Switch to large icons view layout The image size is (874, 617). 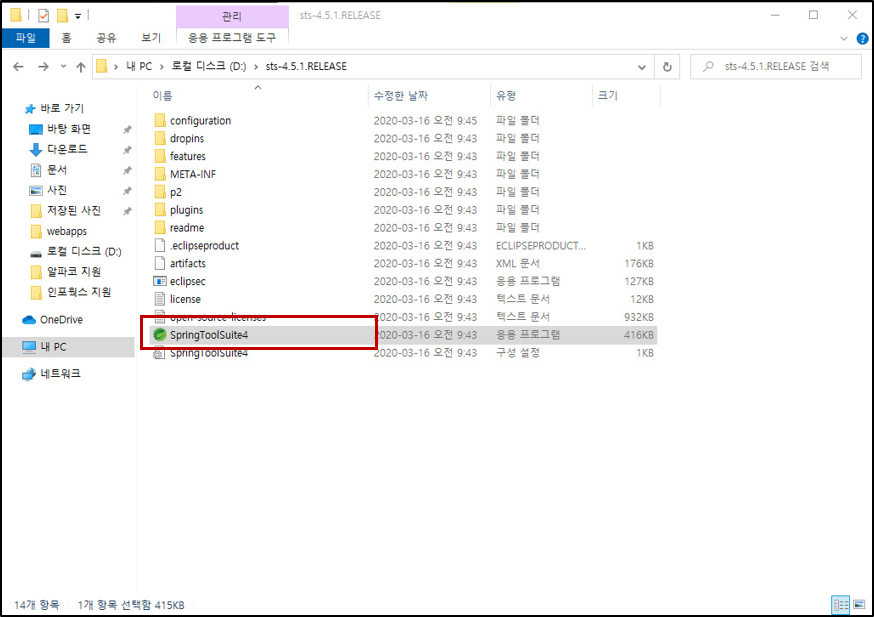(859, 604)
